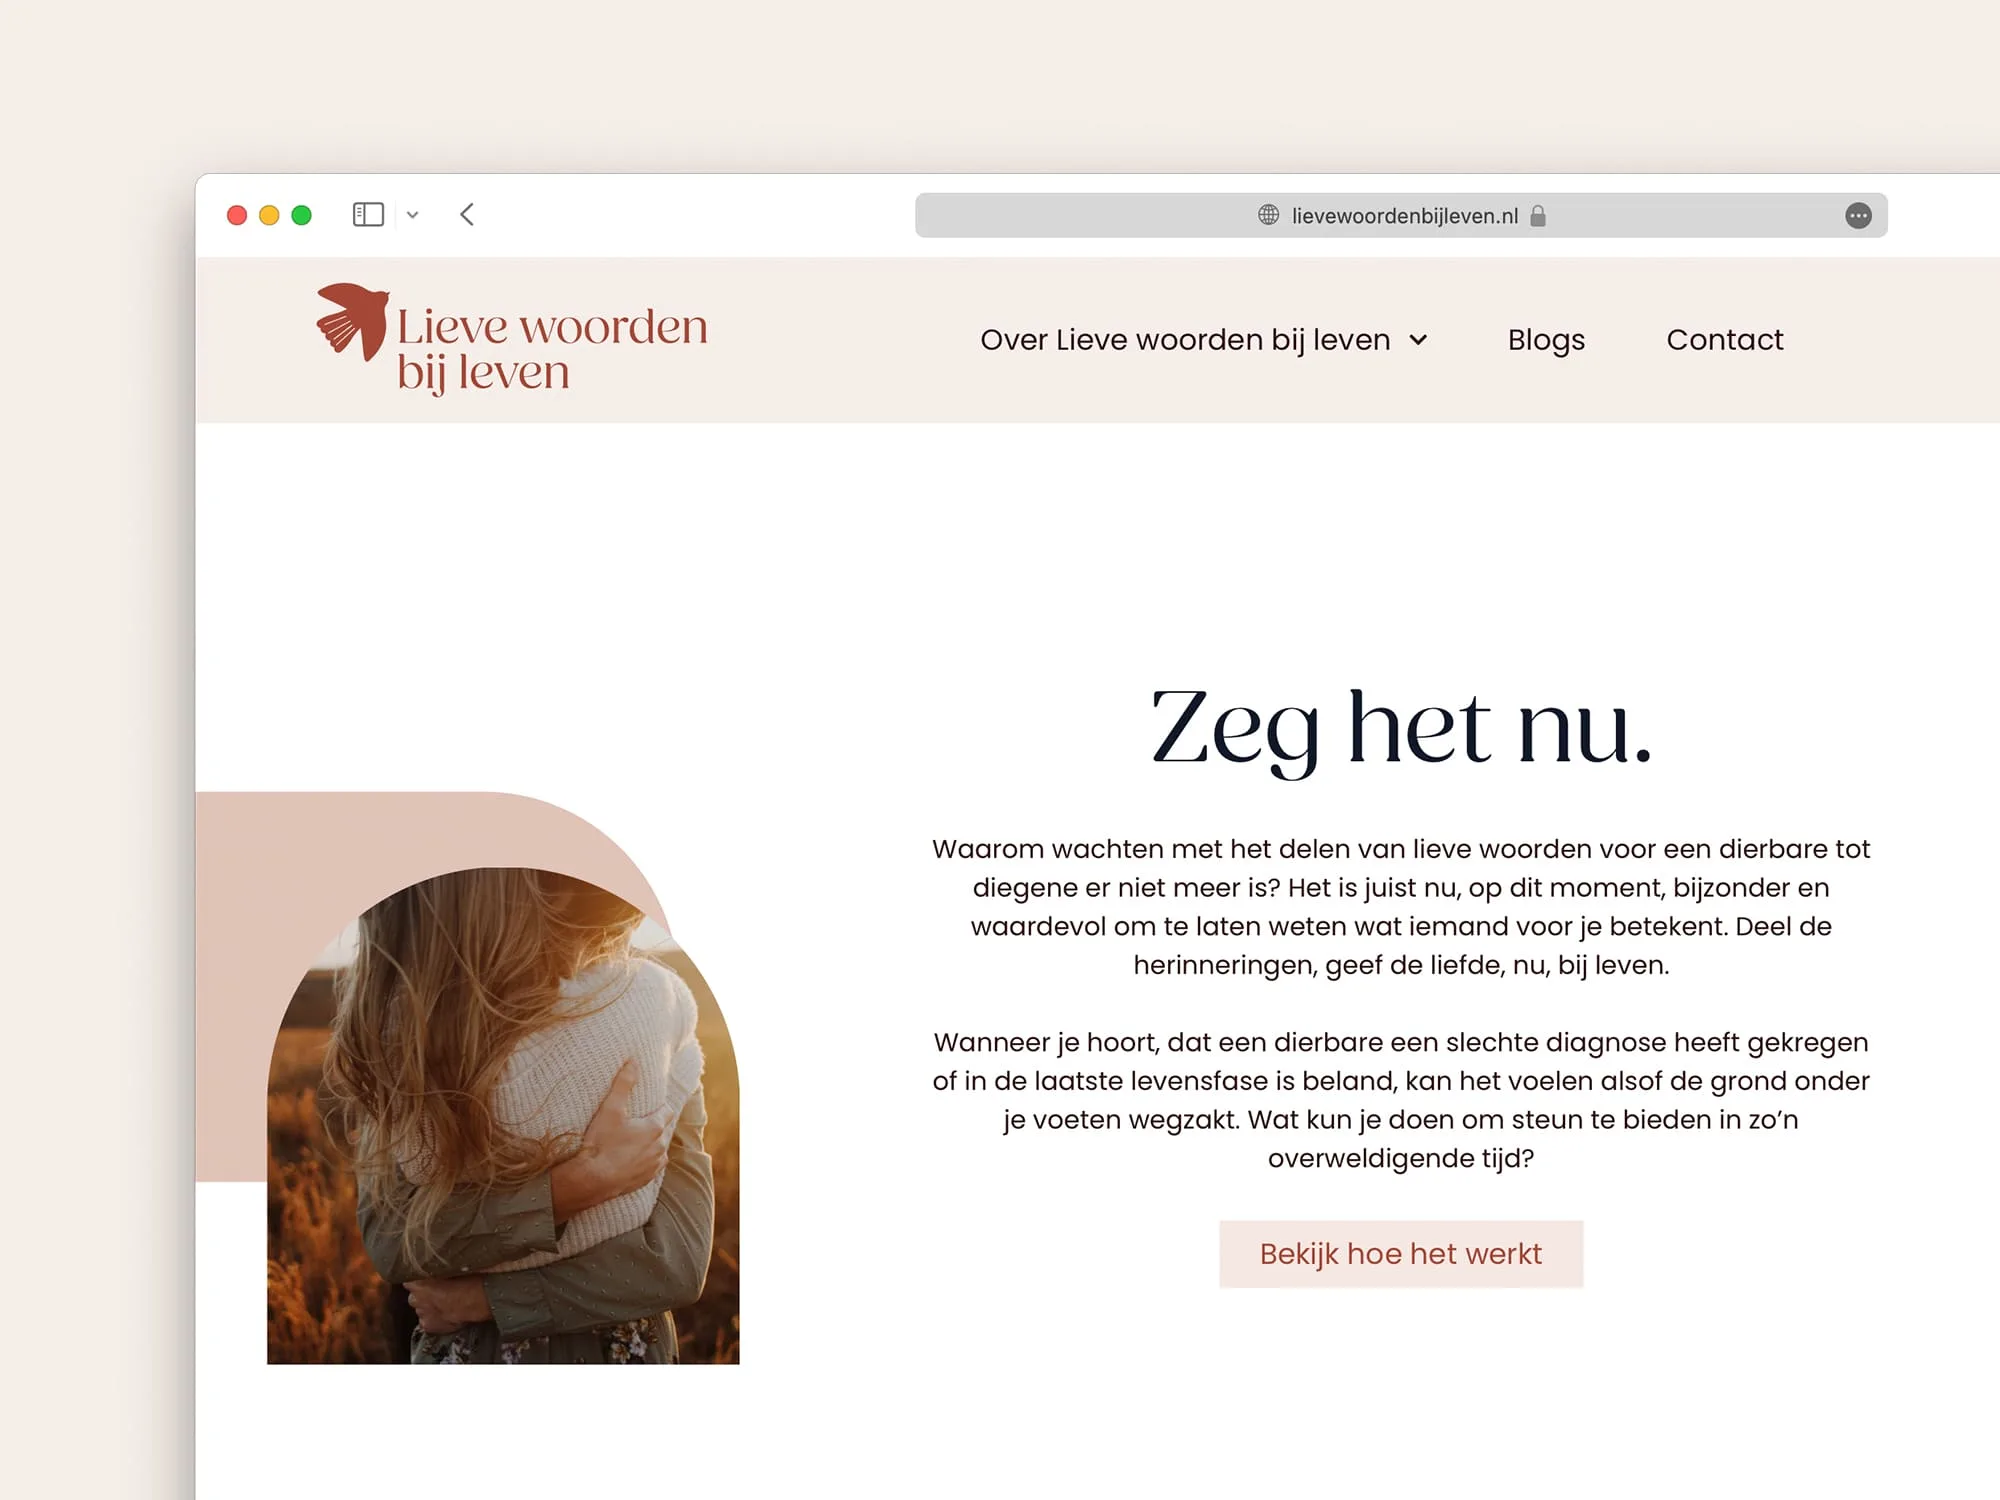The width and height of the screenshot is (2000, 1500).
Task: Open the page options ellipsis button
Action: click(x=1858, y=215)
